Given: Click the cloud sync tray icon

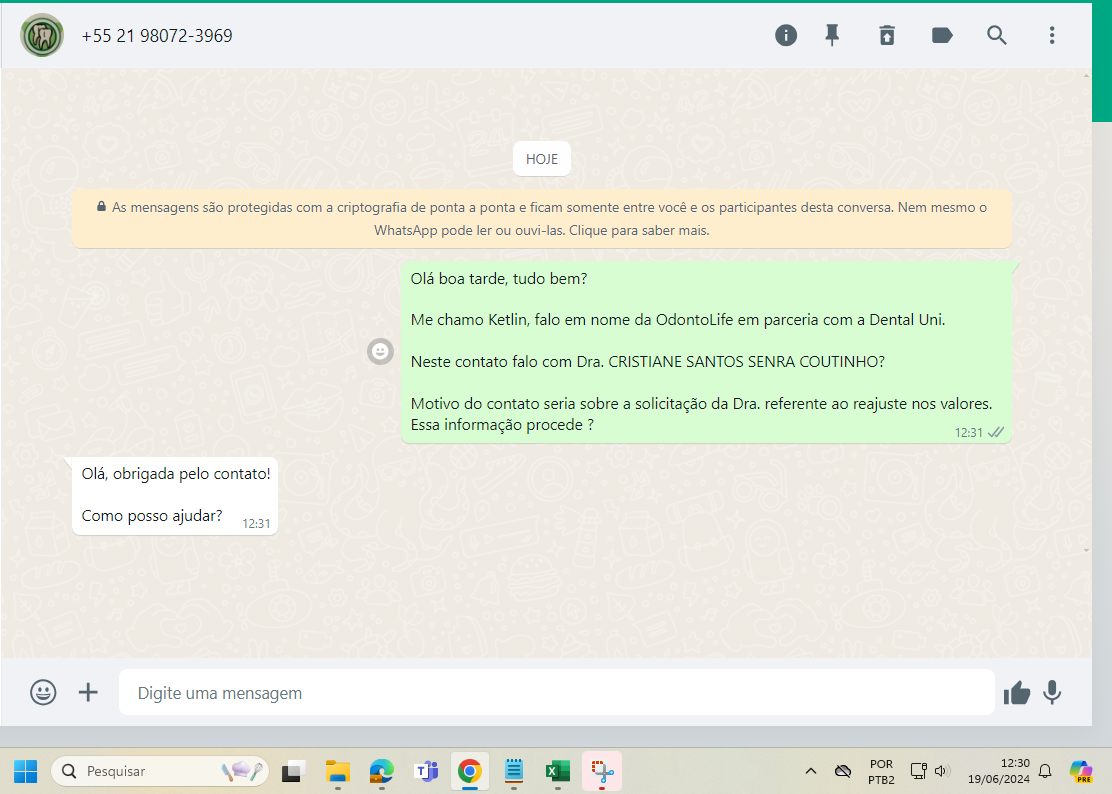Looking at the screenshot, I should point(843,771).
